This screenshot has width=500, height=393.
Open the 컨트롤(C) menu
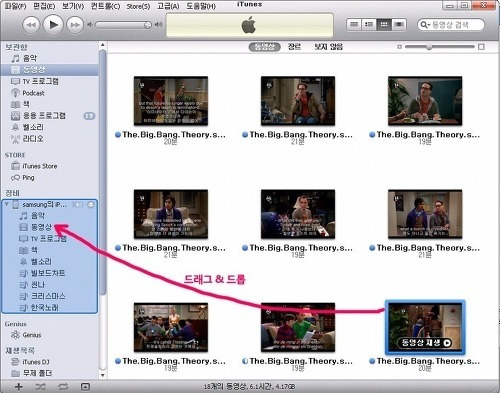pos(105,6)
